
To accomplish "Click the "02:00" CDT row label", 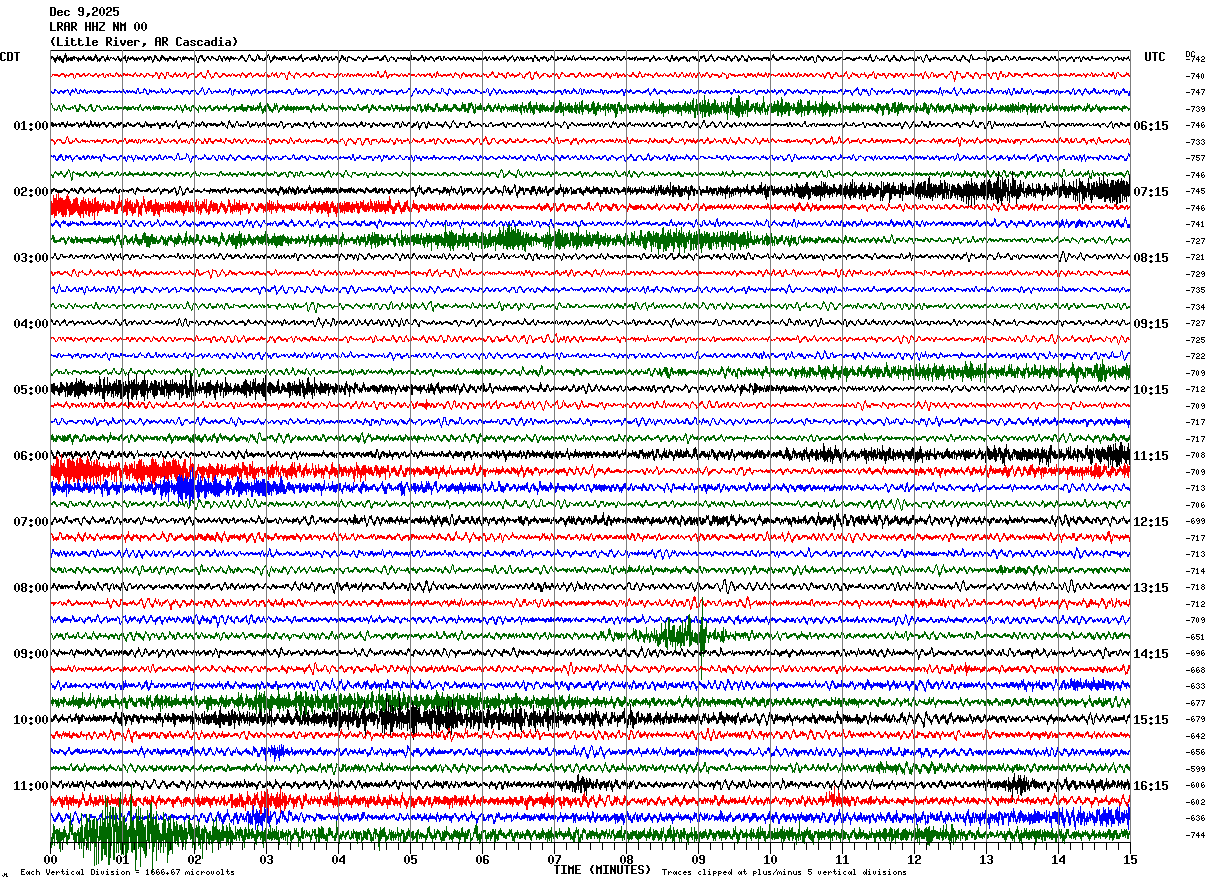I will click(x=30, y=192).
